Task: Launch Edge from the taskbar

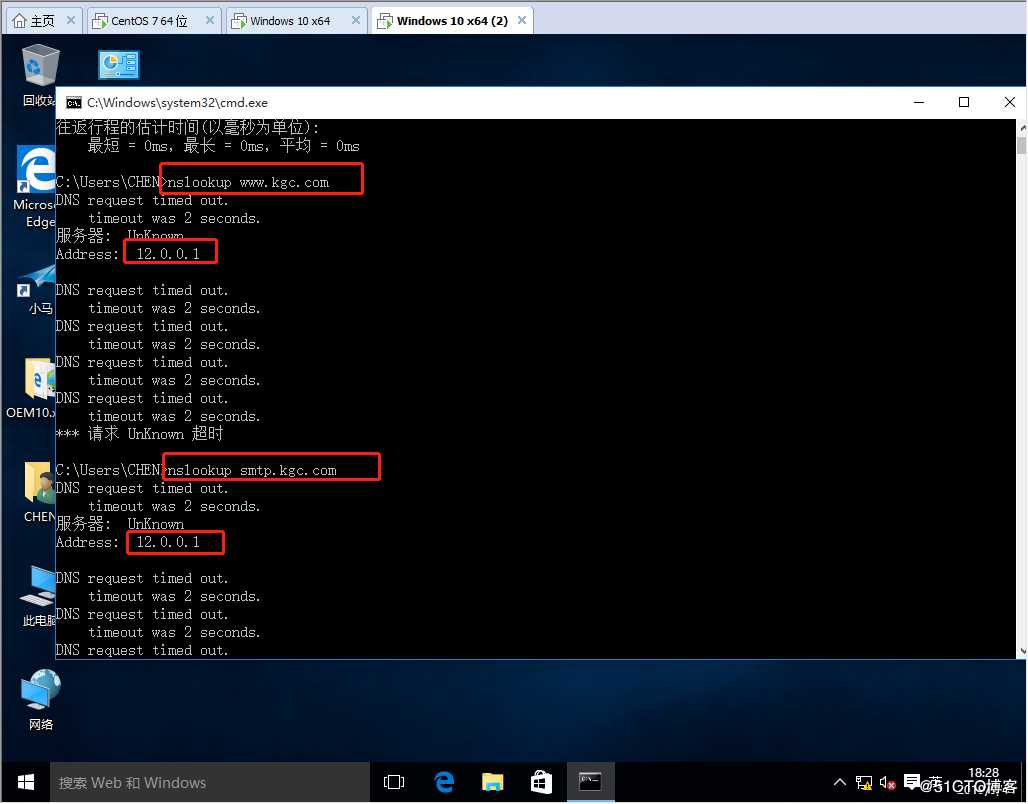Action: pos(444,782)
